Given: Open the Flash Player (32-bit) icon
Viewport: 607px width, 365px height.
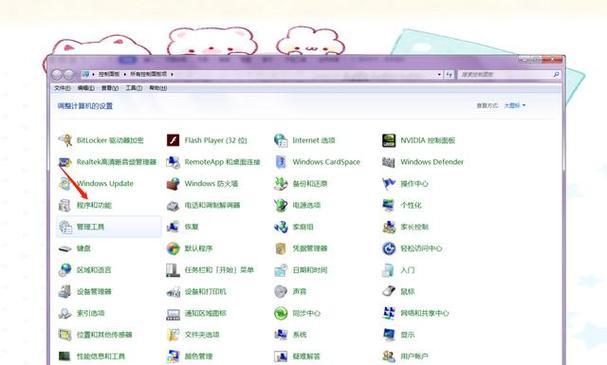Looking at the screenshot, I should click(x=173, y=140).
